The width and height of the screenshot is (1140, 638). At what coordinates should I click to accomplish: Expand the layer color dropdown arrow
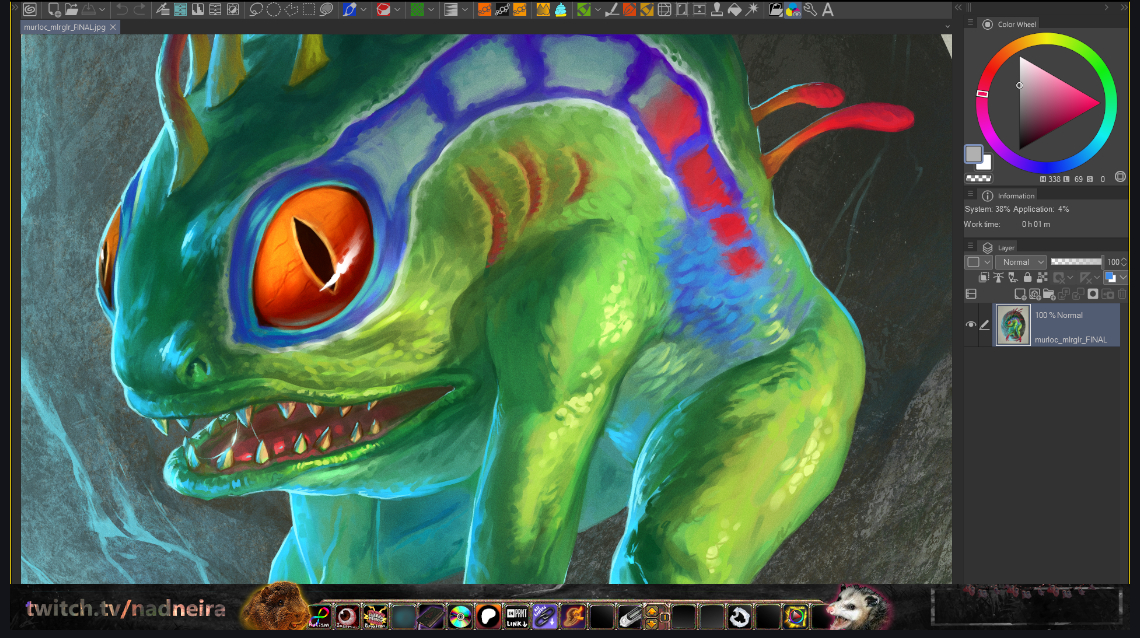coord(1123,277)
